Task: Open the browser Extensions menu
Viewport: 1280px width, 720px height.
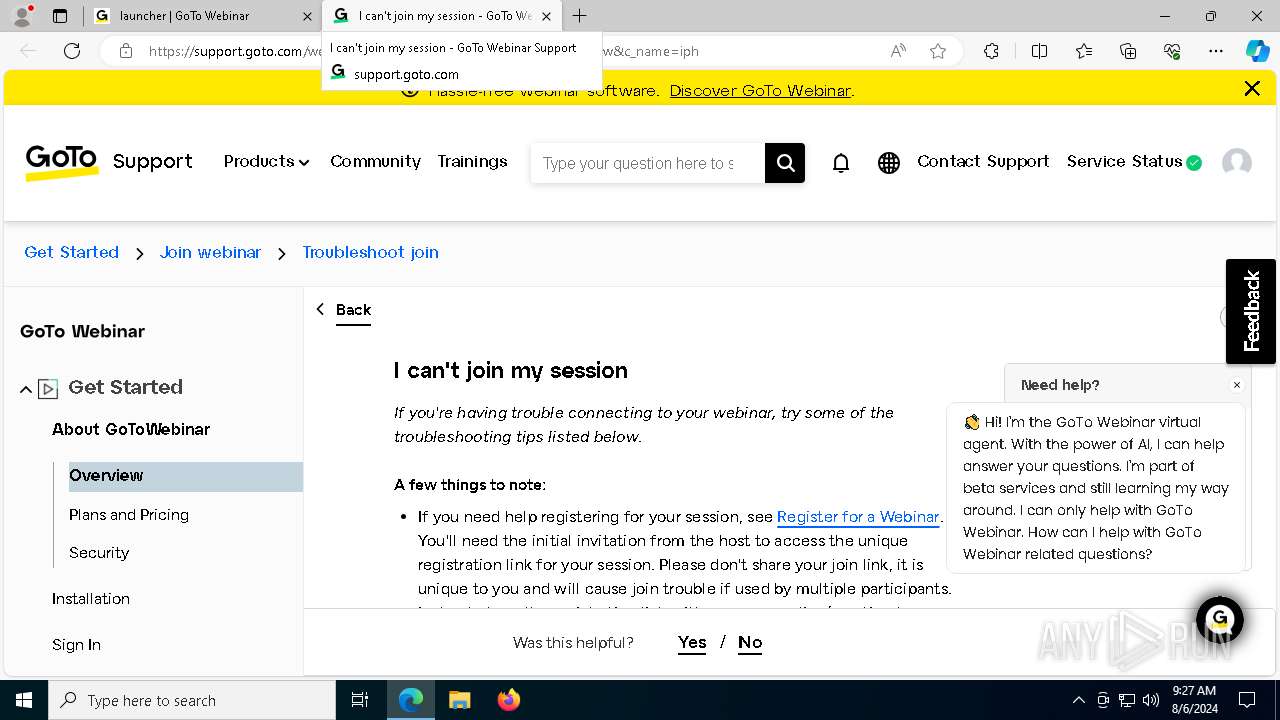Action: pyautogui.click(x=991, y=51)
